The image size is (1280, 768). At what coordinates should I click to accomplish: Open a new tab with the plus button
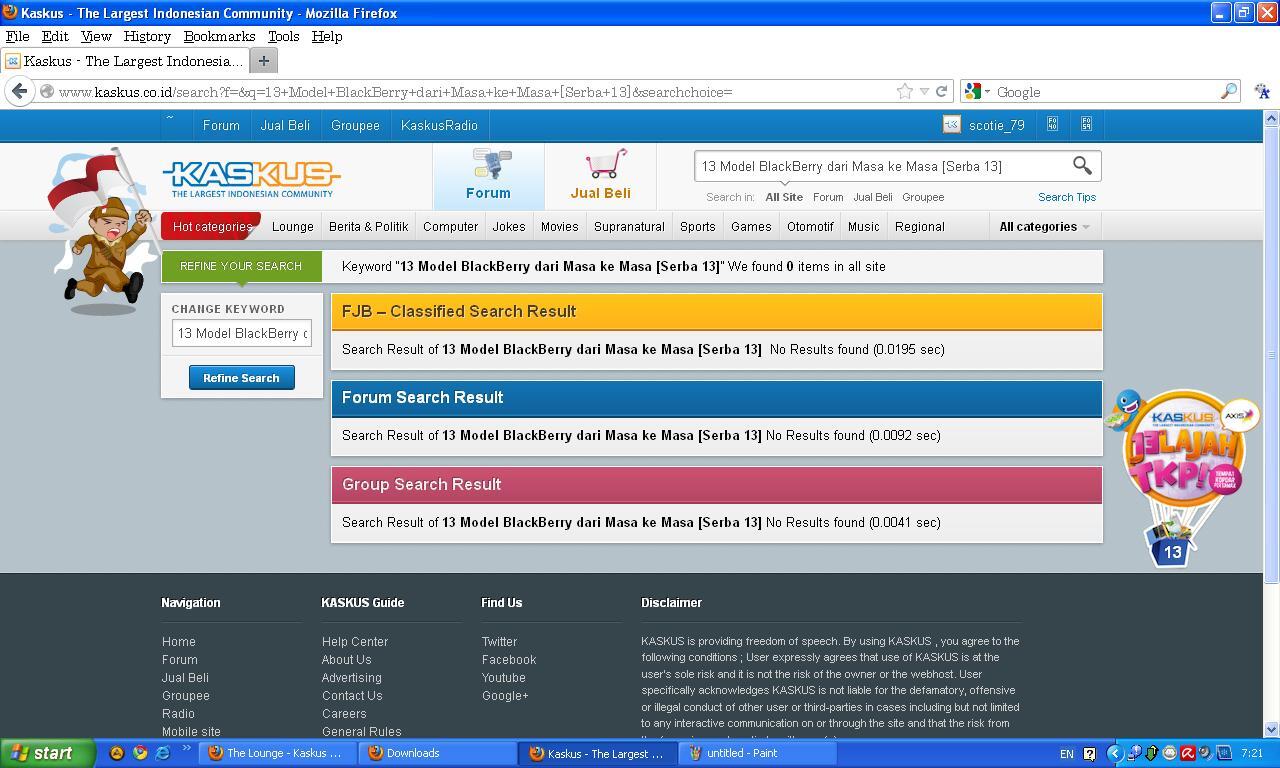tap(263, 61)
